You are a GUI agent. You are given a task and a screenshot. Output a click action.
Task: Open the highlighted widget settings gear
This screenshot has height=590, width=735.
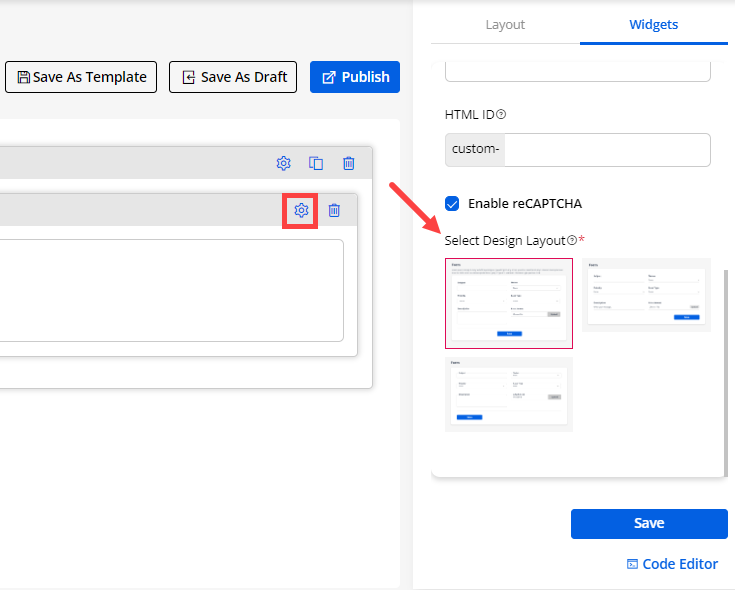pyautogui.click(x=301, y=210)
